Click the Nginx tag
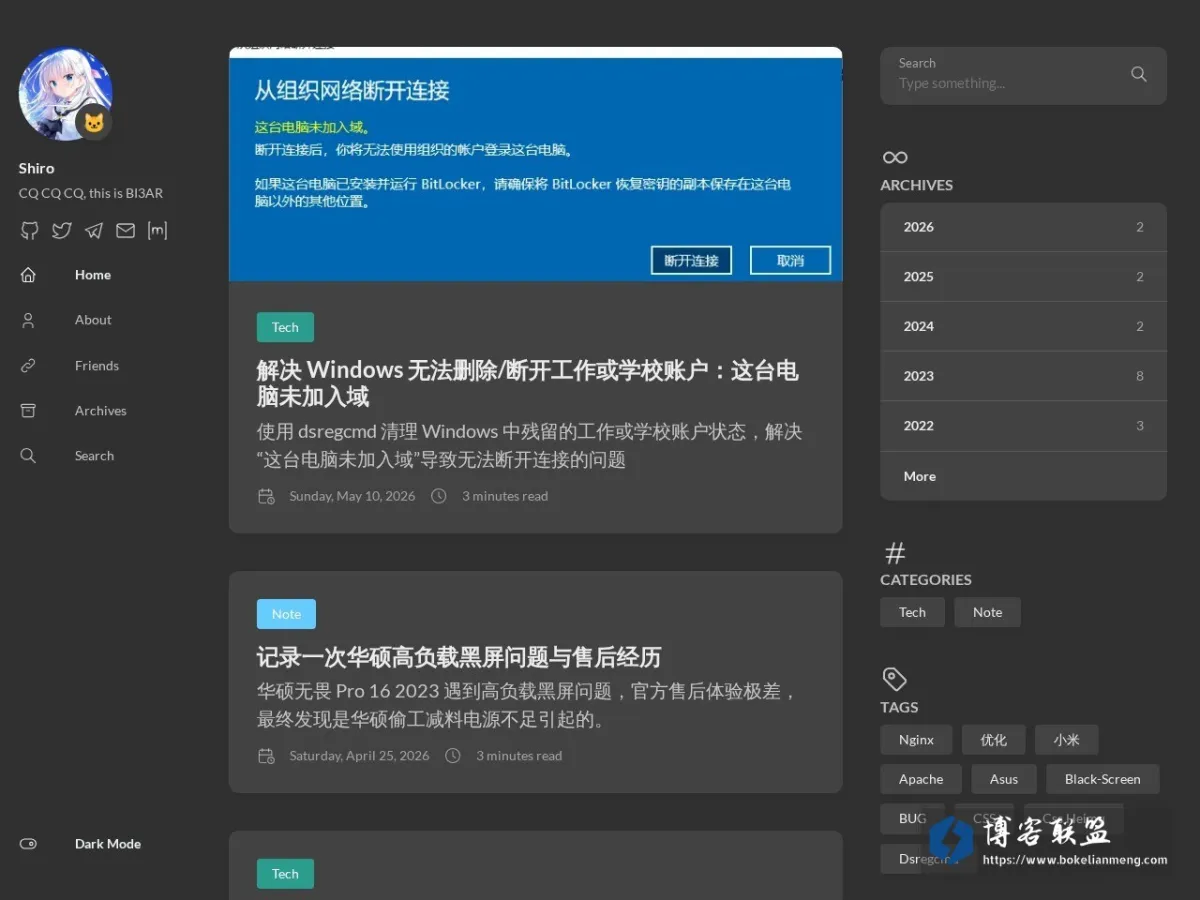Viewport: 1200px width, 900px height. click(x=916, y=740)
